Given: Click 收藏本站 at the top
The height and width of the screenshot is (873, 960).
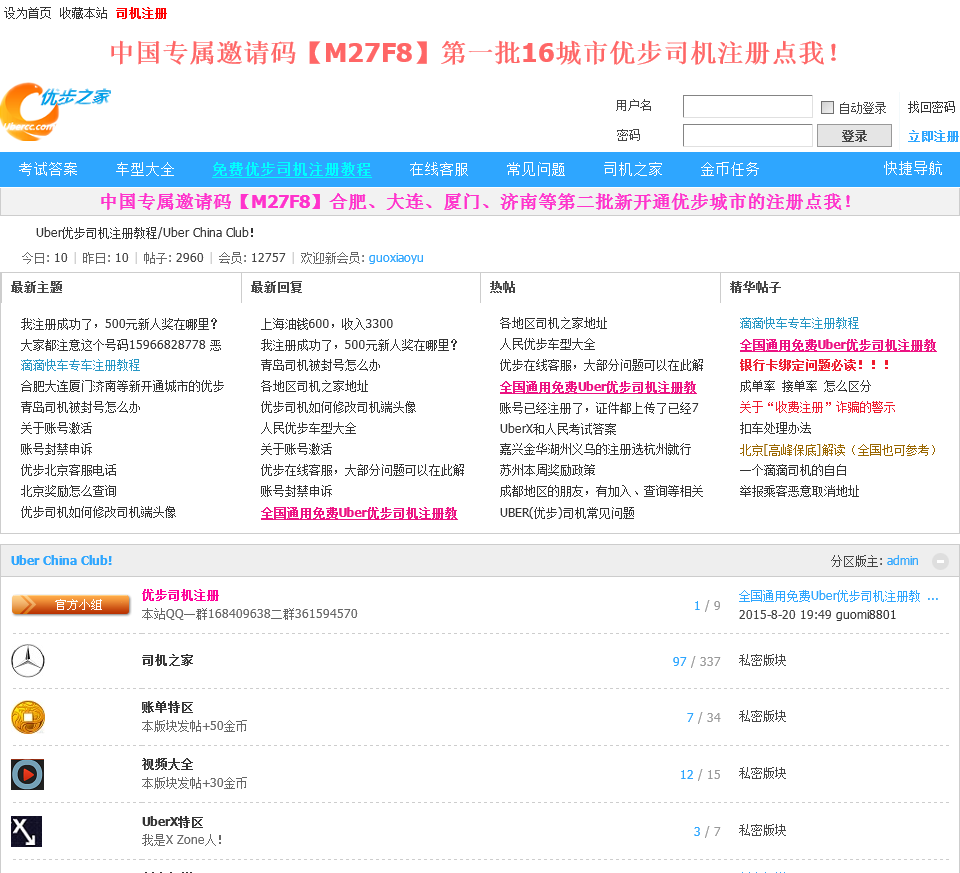Looking at the screenshot, I should pos(83,13).
